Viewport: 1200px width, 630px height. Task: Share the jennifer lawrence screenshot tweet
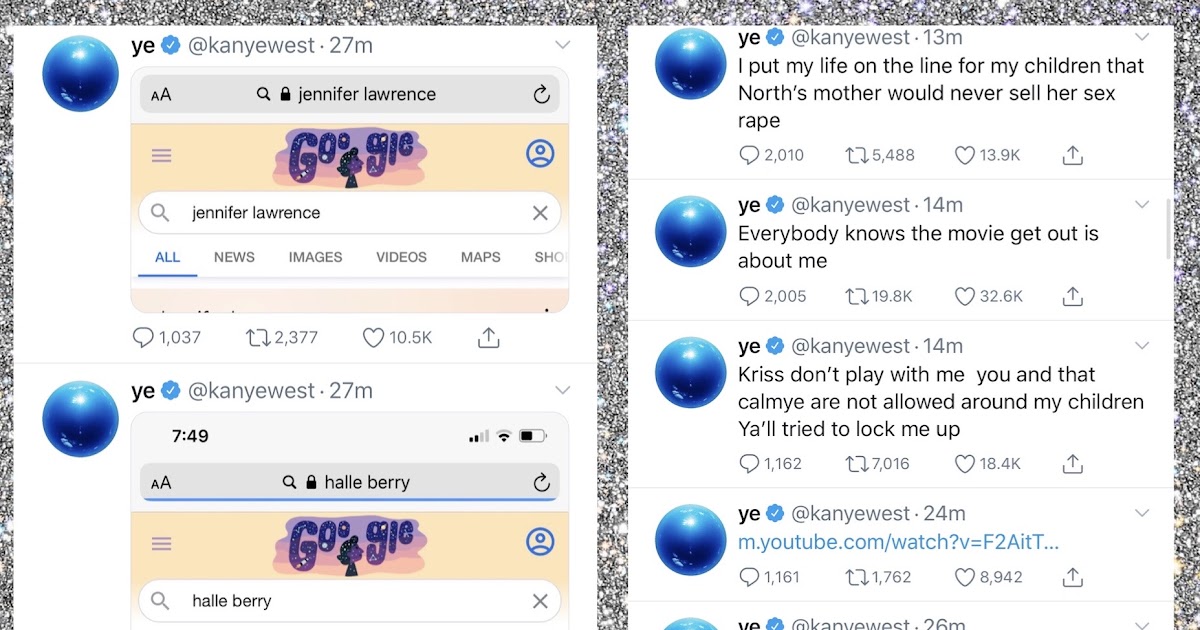pos(488,338)
